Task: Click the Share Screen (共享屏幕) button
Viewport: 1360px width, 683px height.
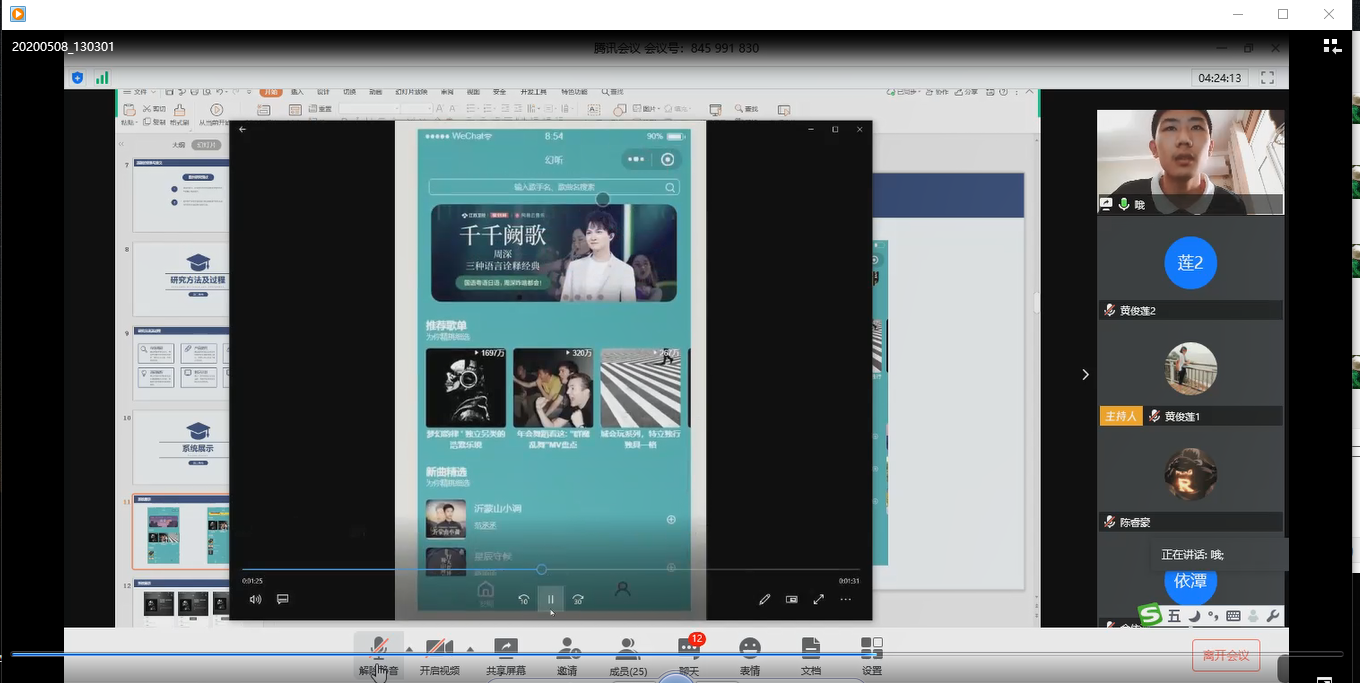Action: (506, 655)
